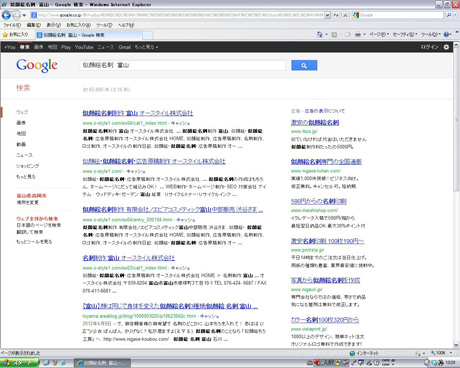Select the Google 検索 browser tab

[x=89, y=35]
